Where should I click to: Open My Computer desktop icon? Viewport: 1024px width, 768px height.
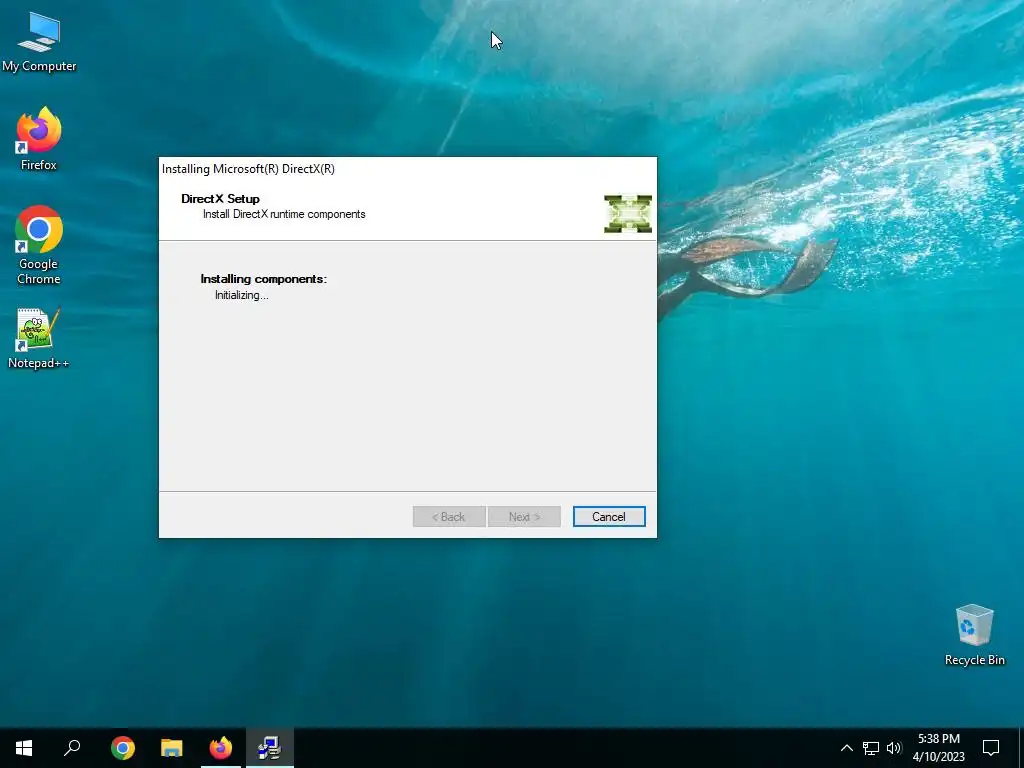(39, 41)
